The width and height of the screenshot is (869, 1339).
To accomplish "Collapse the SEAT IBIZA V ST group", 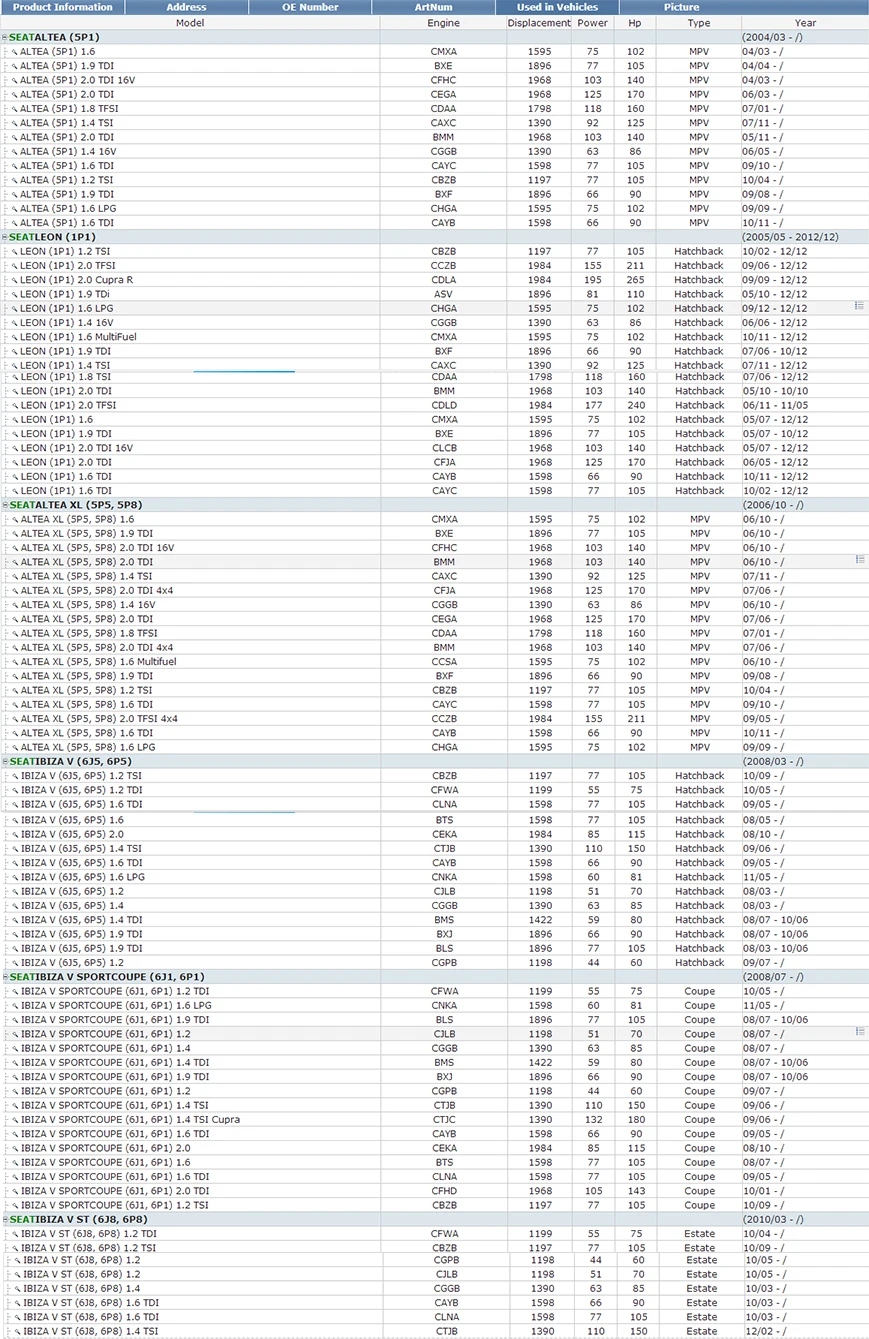I will pyautogui.click(x=5, y=1220).
